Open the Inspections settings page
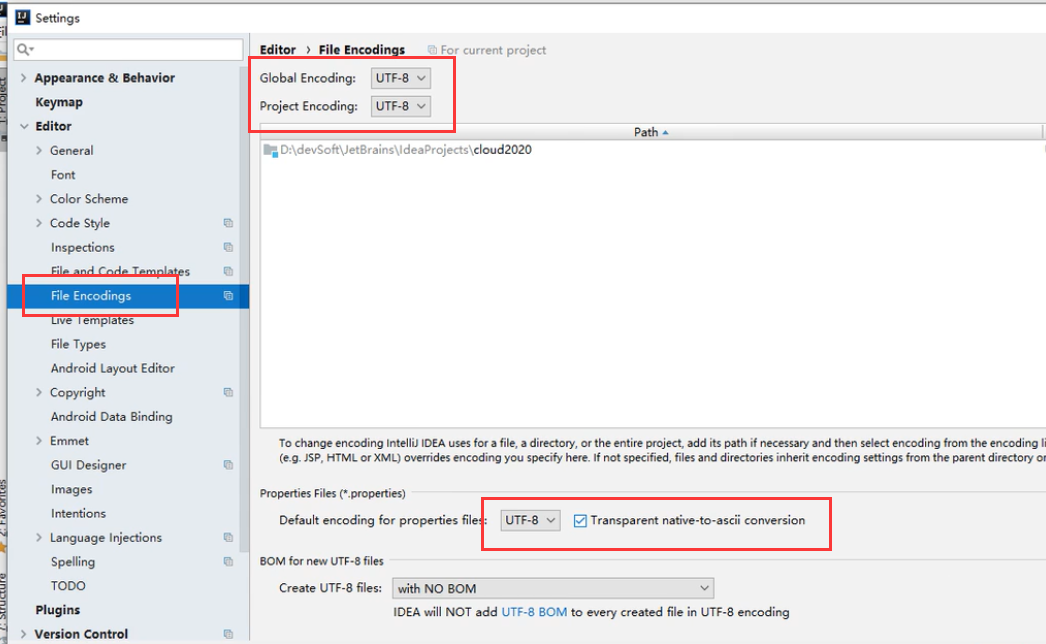The width and height of the screenshot is (1046, 644). pyautogui.click(x=83, y=248)
